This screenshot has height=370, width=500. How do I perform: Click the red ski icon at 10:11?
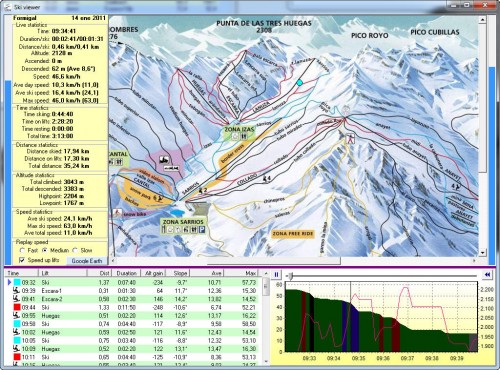coord(17,357)
